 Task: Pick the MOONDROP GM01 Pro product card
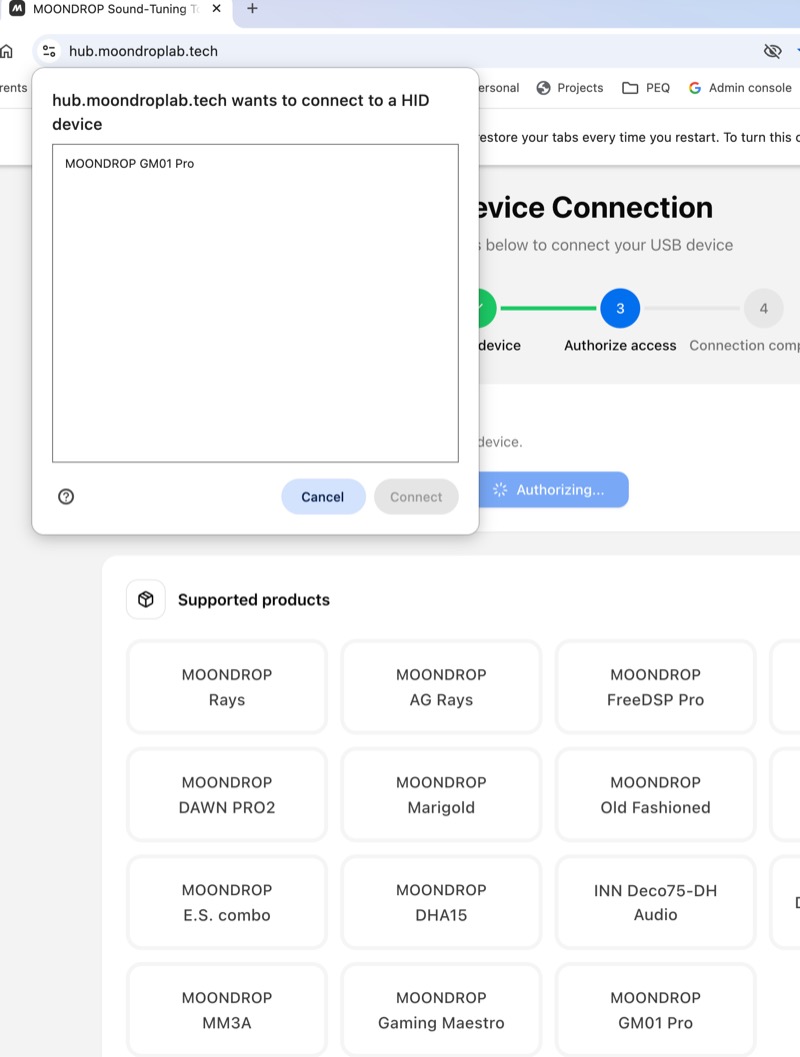coord(656,1010)
